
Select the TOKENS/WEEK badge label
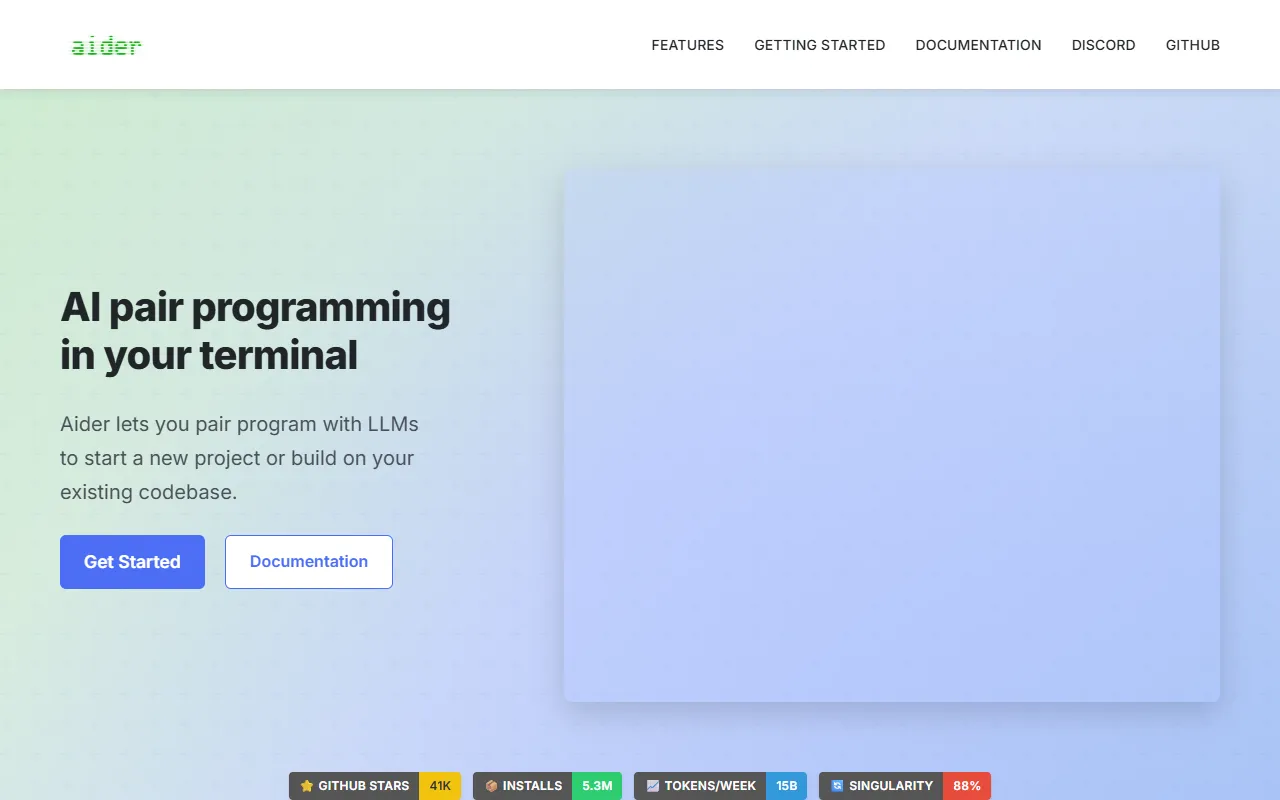(x=710, y=786)
